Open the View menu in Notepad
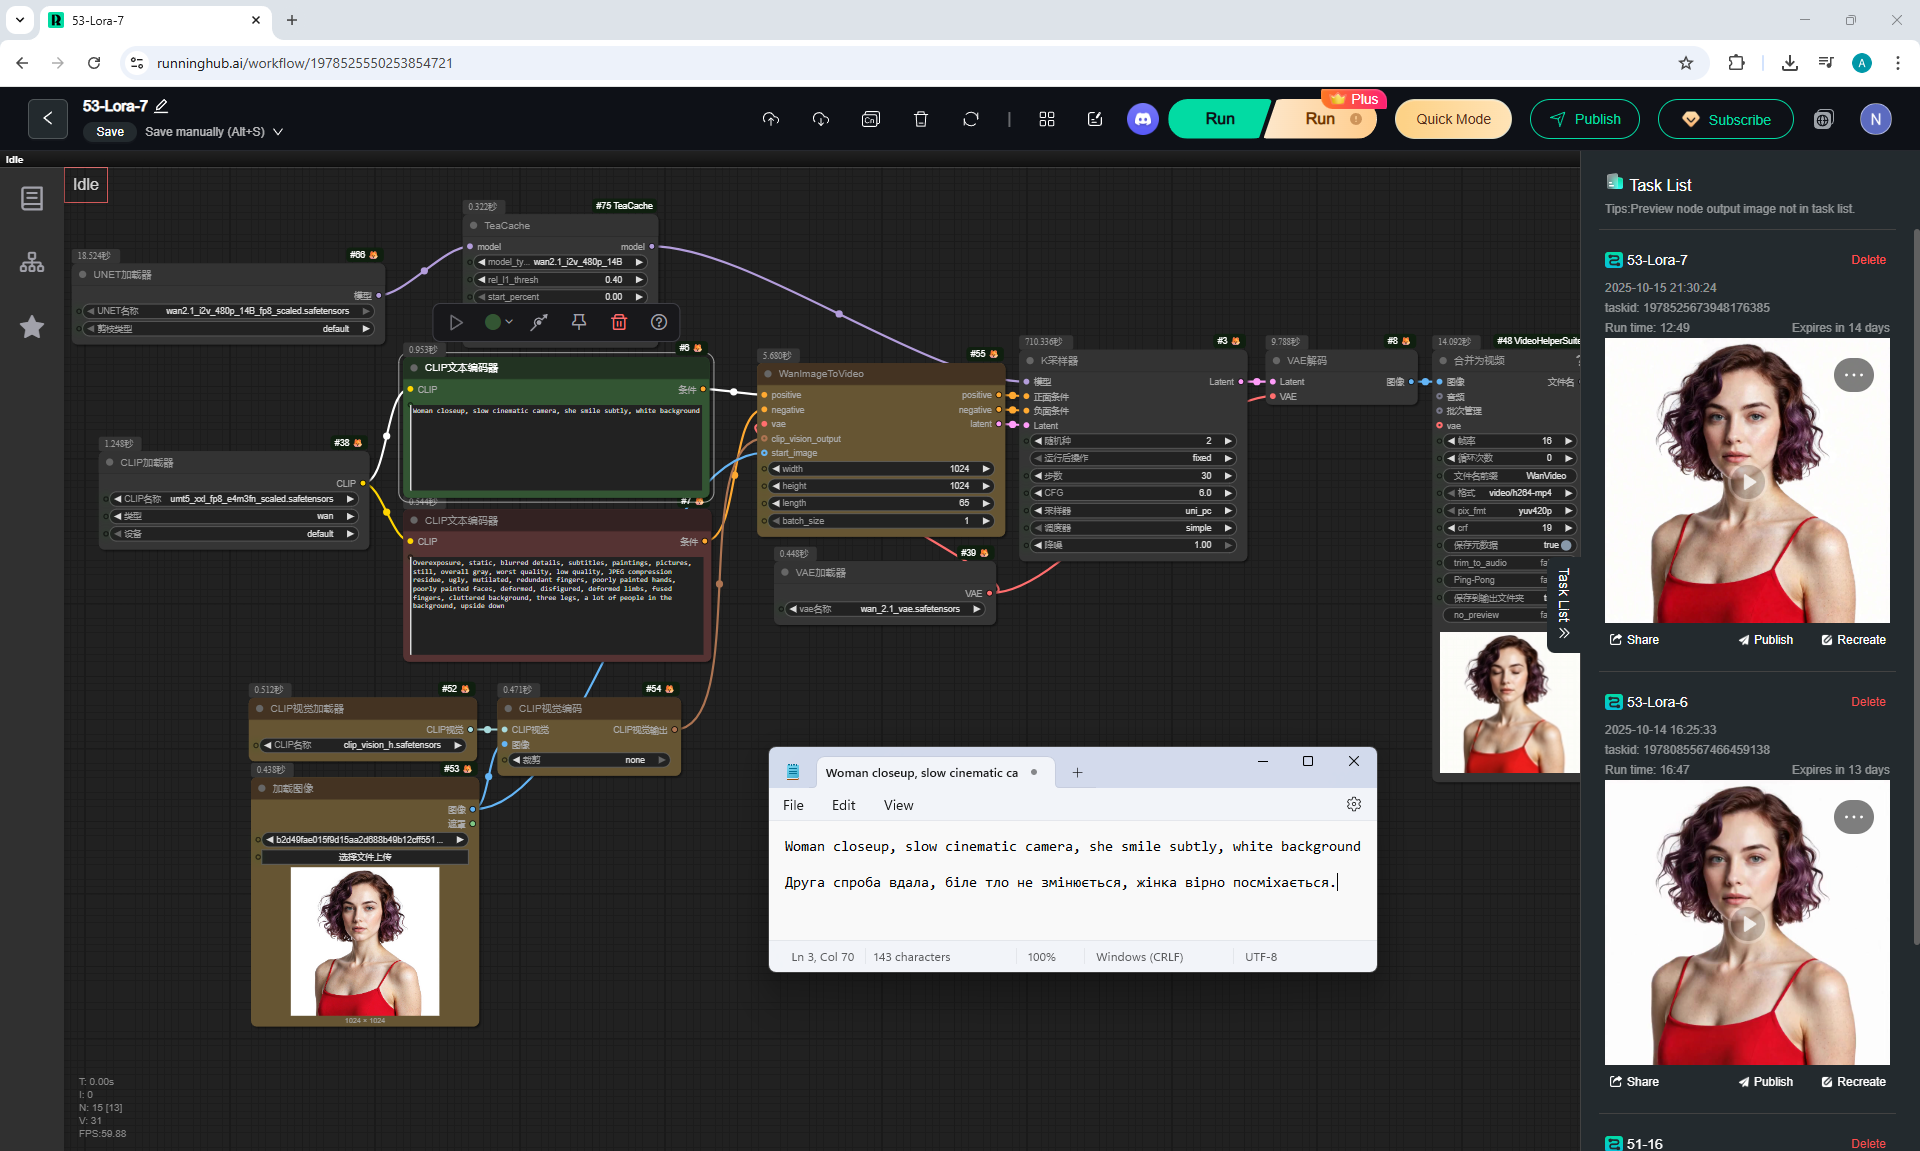 (898, 805)
